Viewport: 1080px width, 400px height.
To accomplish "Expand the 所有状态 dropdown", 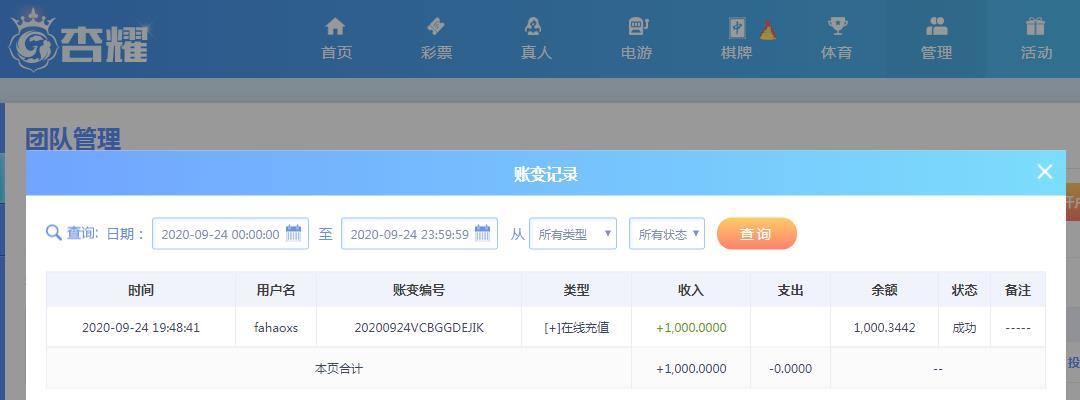I will 667,233.
